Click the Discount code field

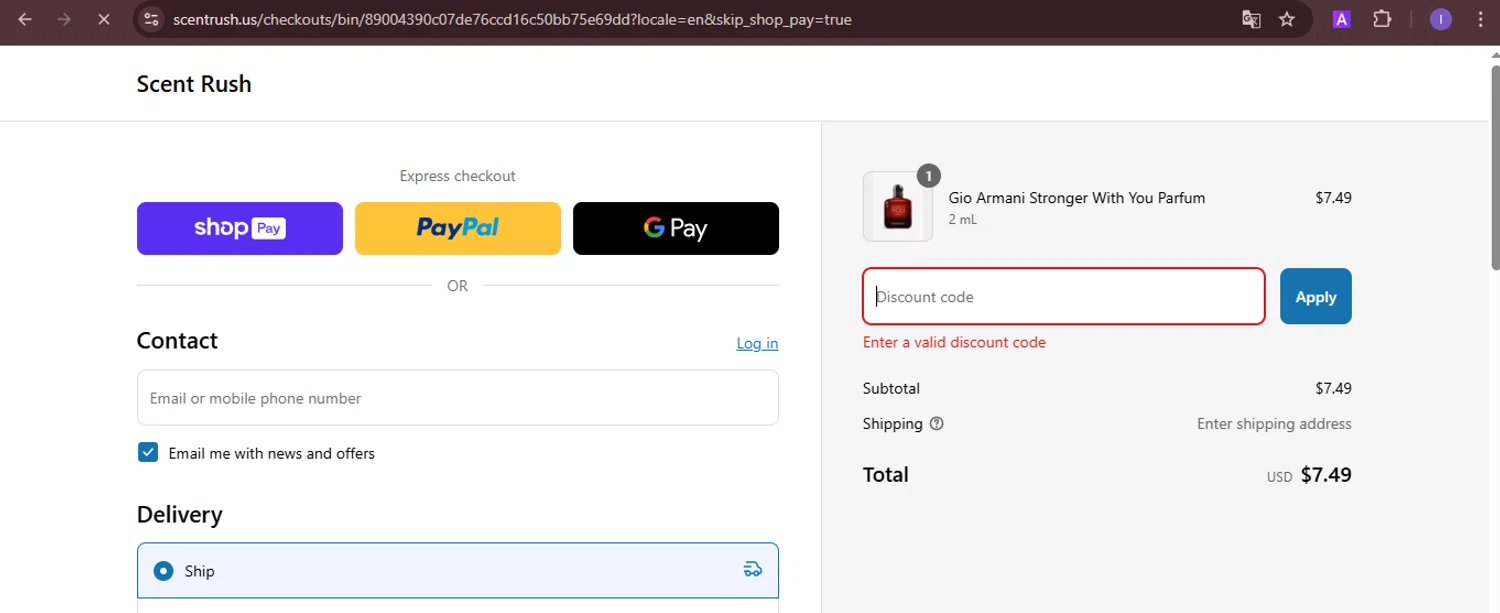[x=1064, y=296]
